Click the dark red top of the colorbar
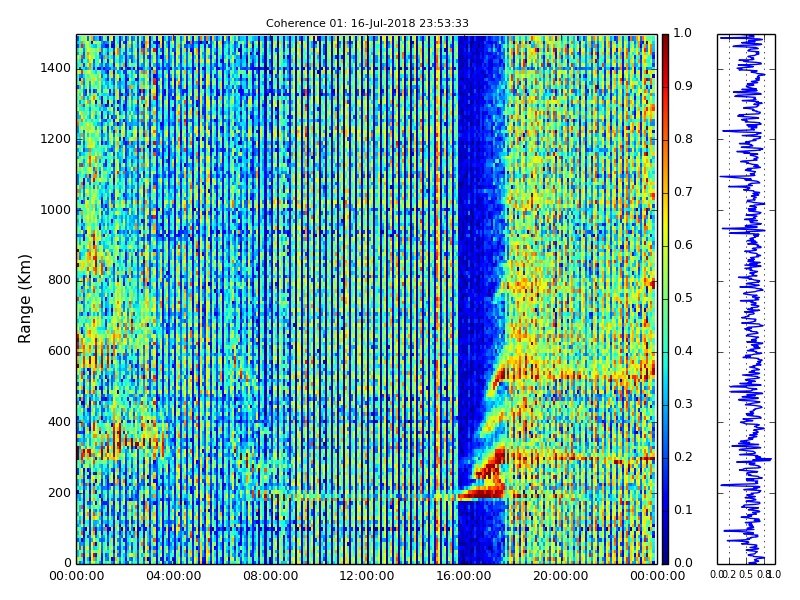Screen dimensions: 800x600 [x=665, y=43]
